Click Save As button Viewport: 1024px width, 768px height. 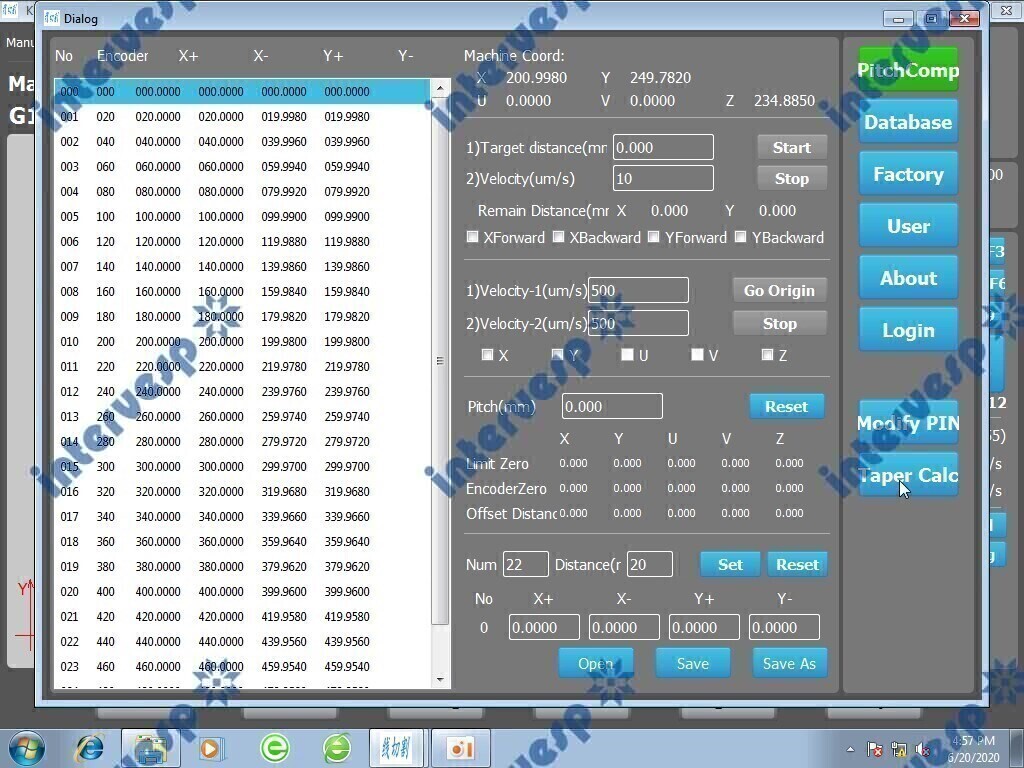point(789,663)
